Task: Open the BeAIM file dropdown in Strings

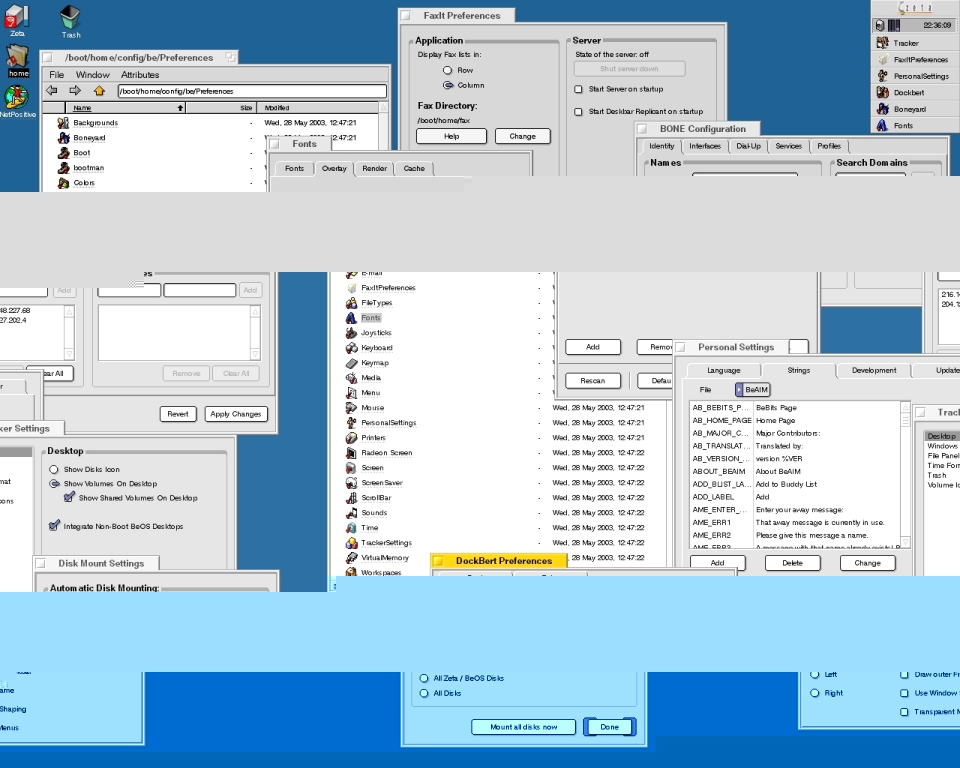Action: point(752,390)
